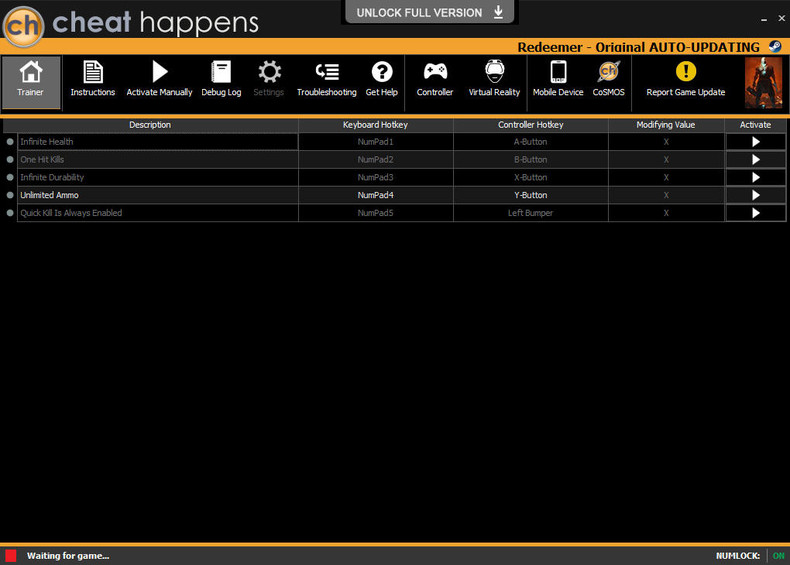Activate the Infinite Health cheat
The height and width of the screenshot is (565, 790).
coord(755,142)
